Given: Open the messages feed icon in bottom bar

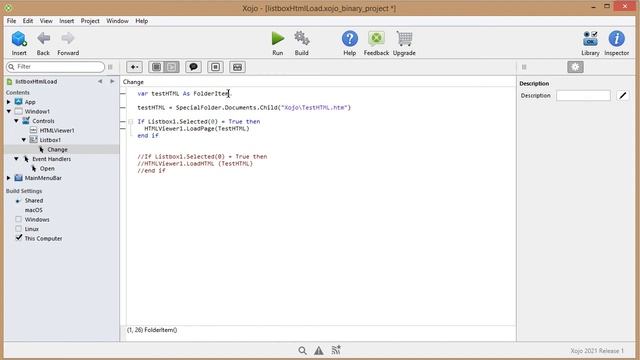Looking at the screenshot, I should [336, 350].
